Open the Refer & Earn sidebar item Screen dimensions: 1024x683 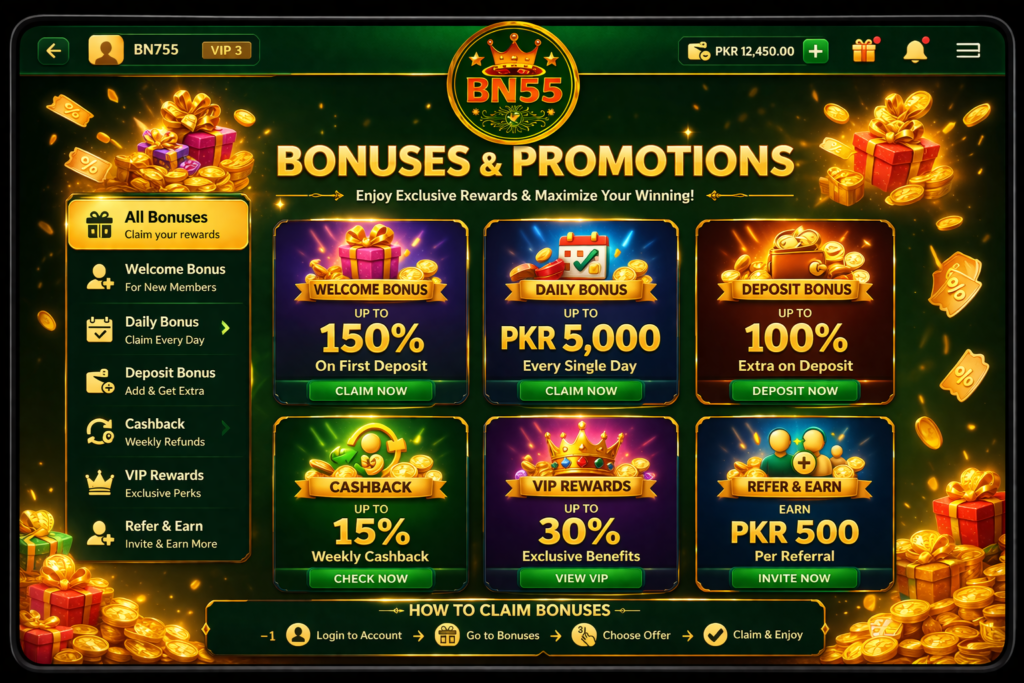158,534
